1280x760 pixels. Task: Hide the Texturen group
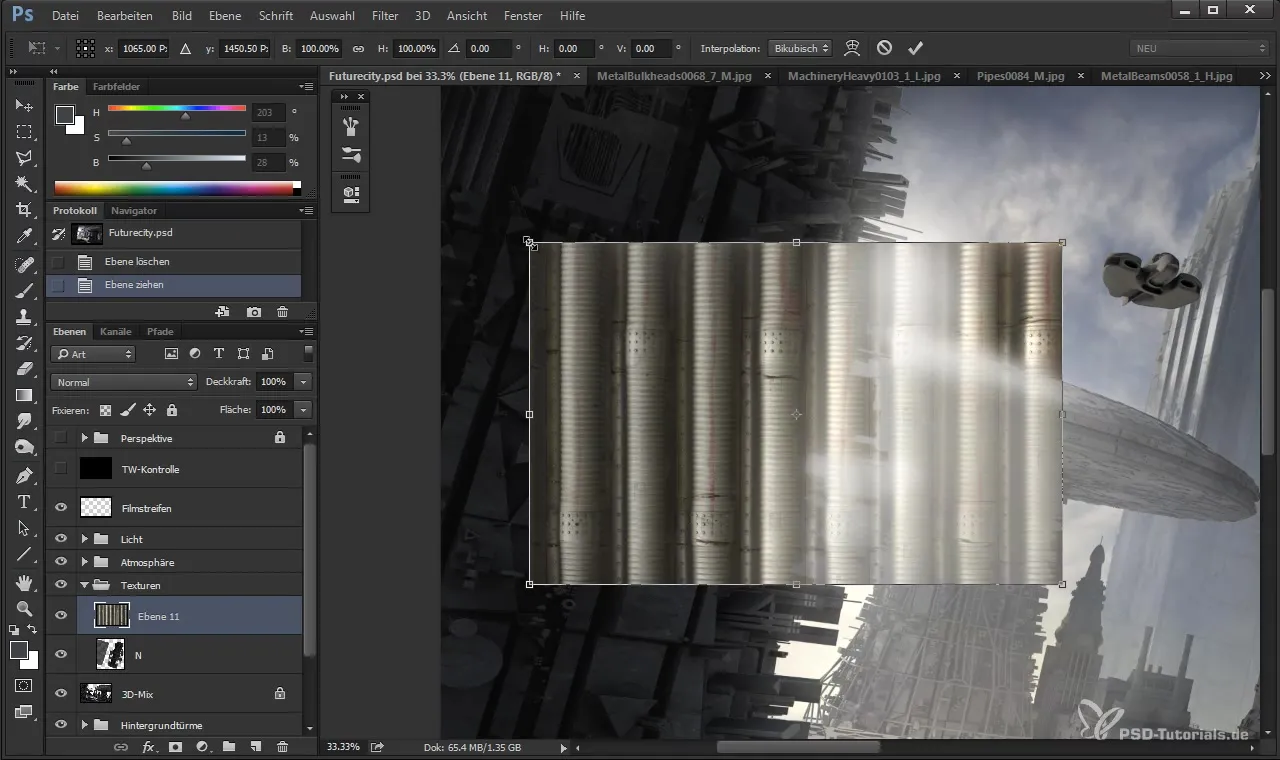point(61,585)
